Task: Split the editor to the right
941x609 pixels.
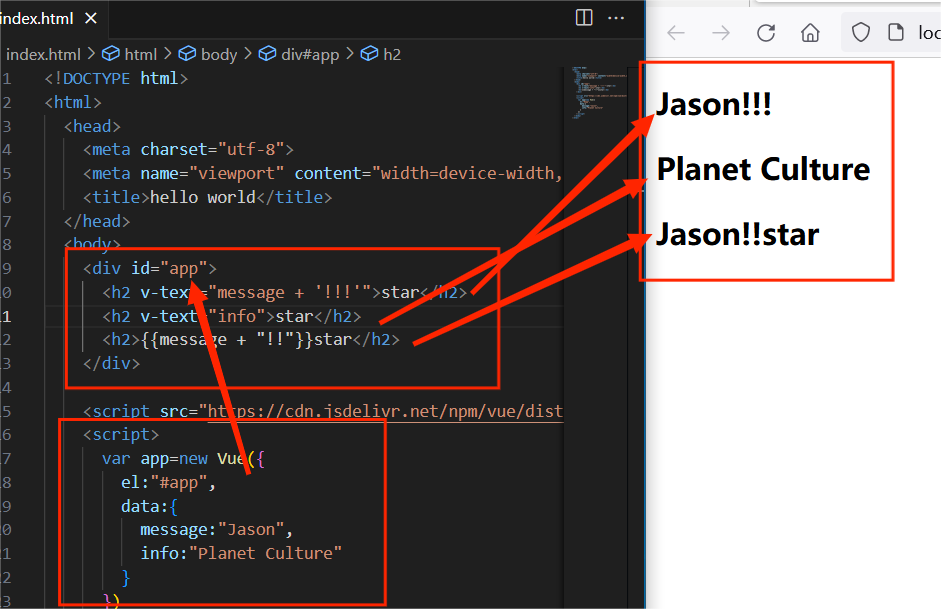Action: [x=584, y=18]
